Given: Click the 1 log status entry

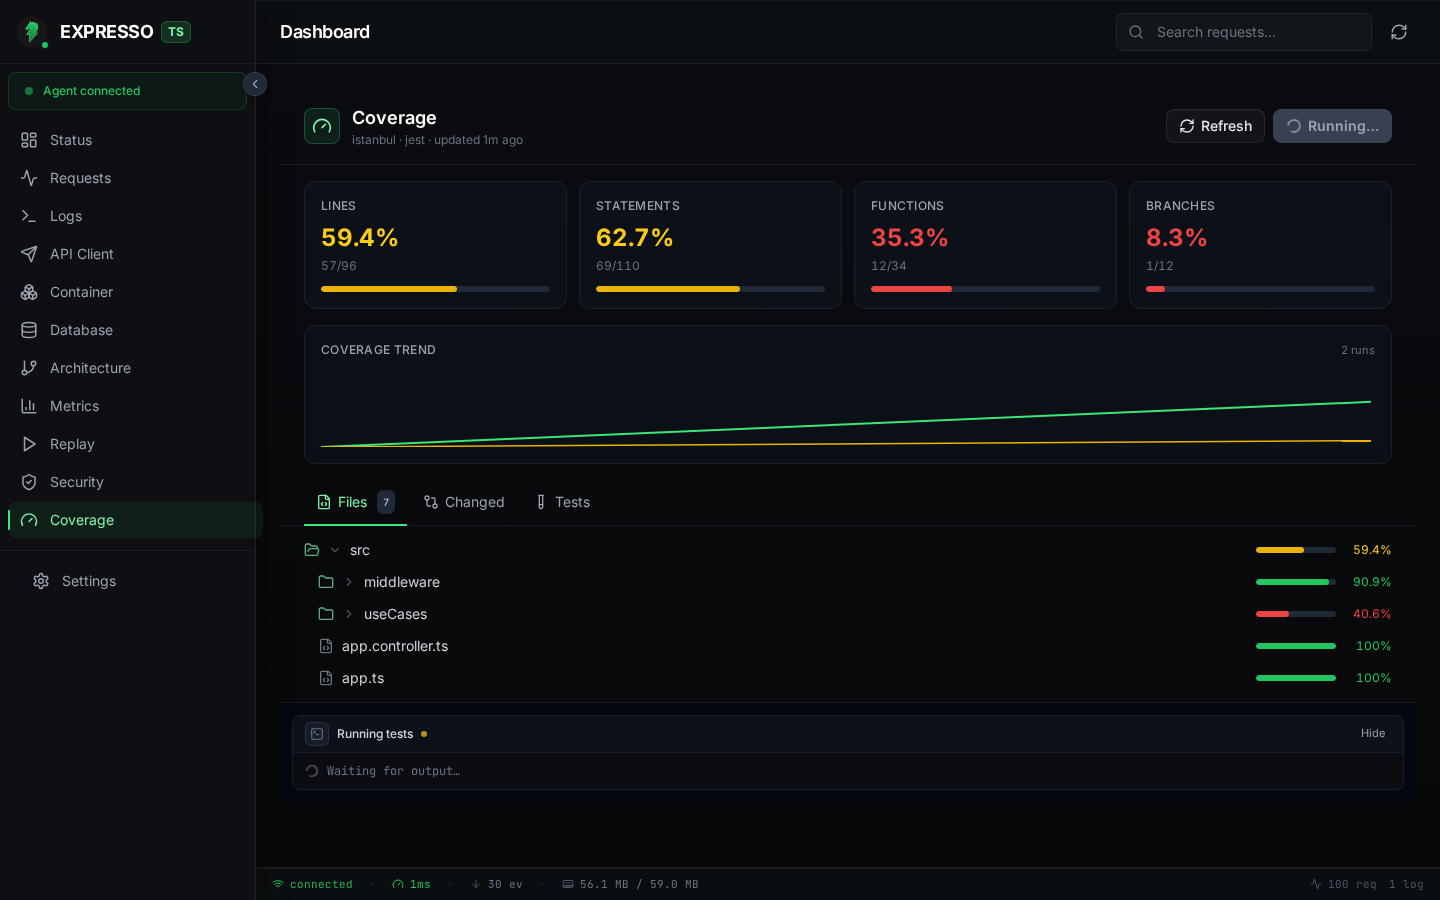Looking at the screenshot, I should click(x=1406, y=884).
